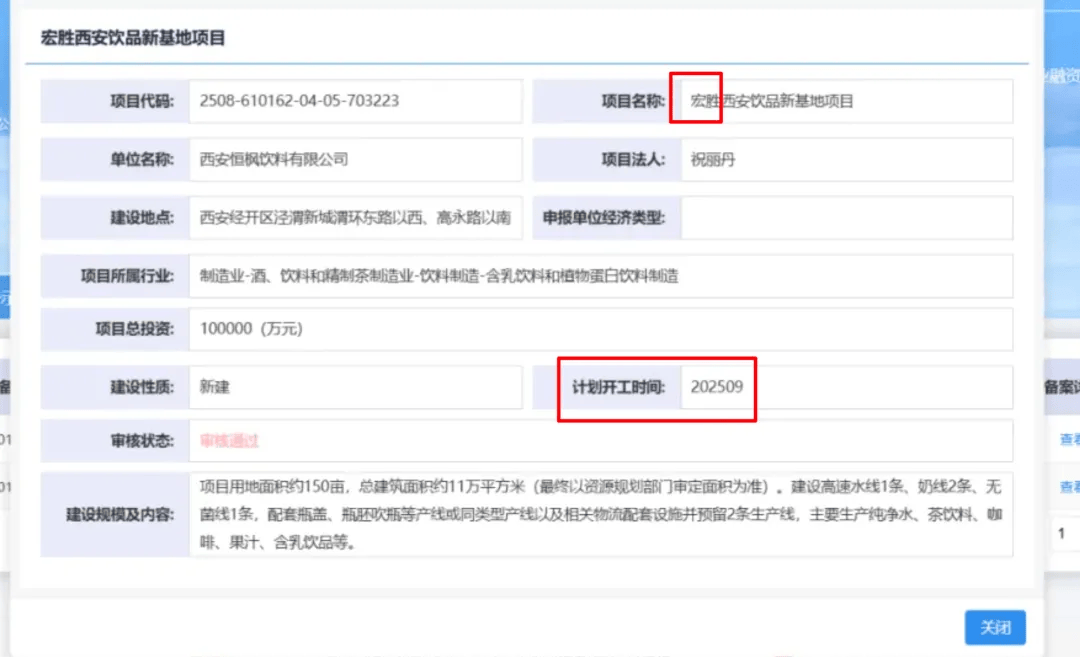Click the 单位名称 label
Screen dimensions: 1080x657
142,160
